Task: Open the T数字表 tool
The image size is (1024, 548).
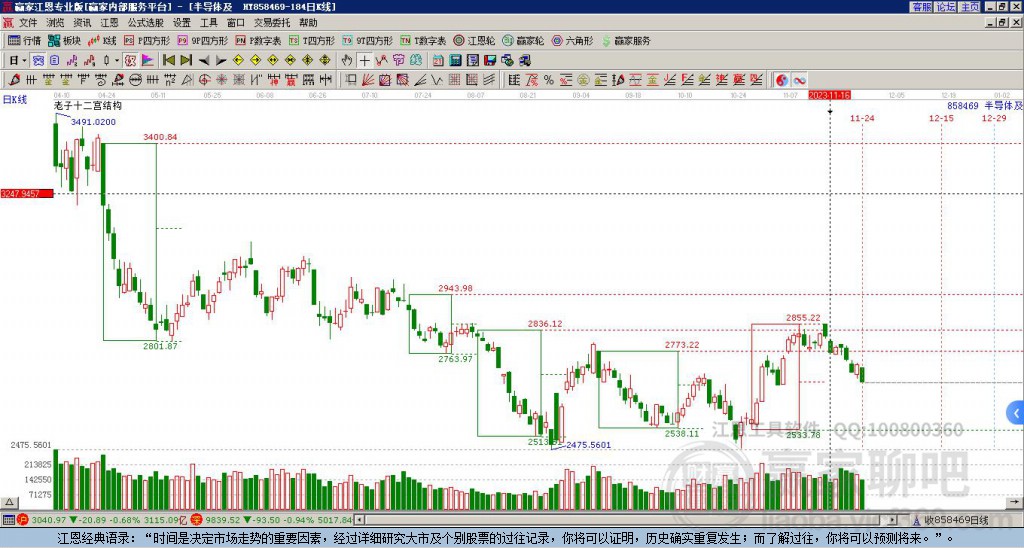Action: (423, 40)
